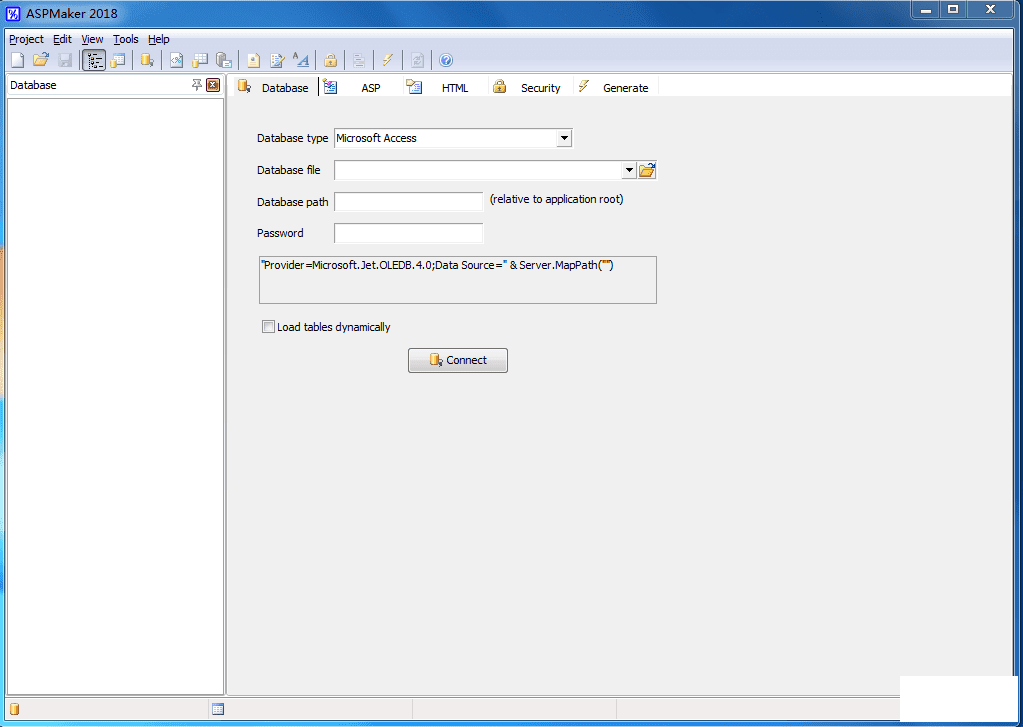
Task: Click the connection string text box
Action: (x=458, y=280)
